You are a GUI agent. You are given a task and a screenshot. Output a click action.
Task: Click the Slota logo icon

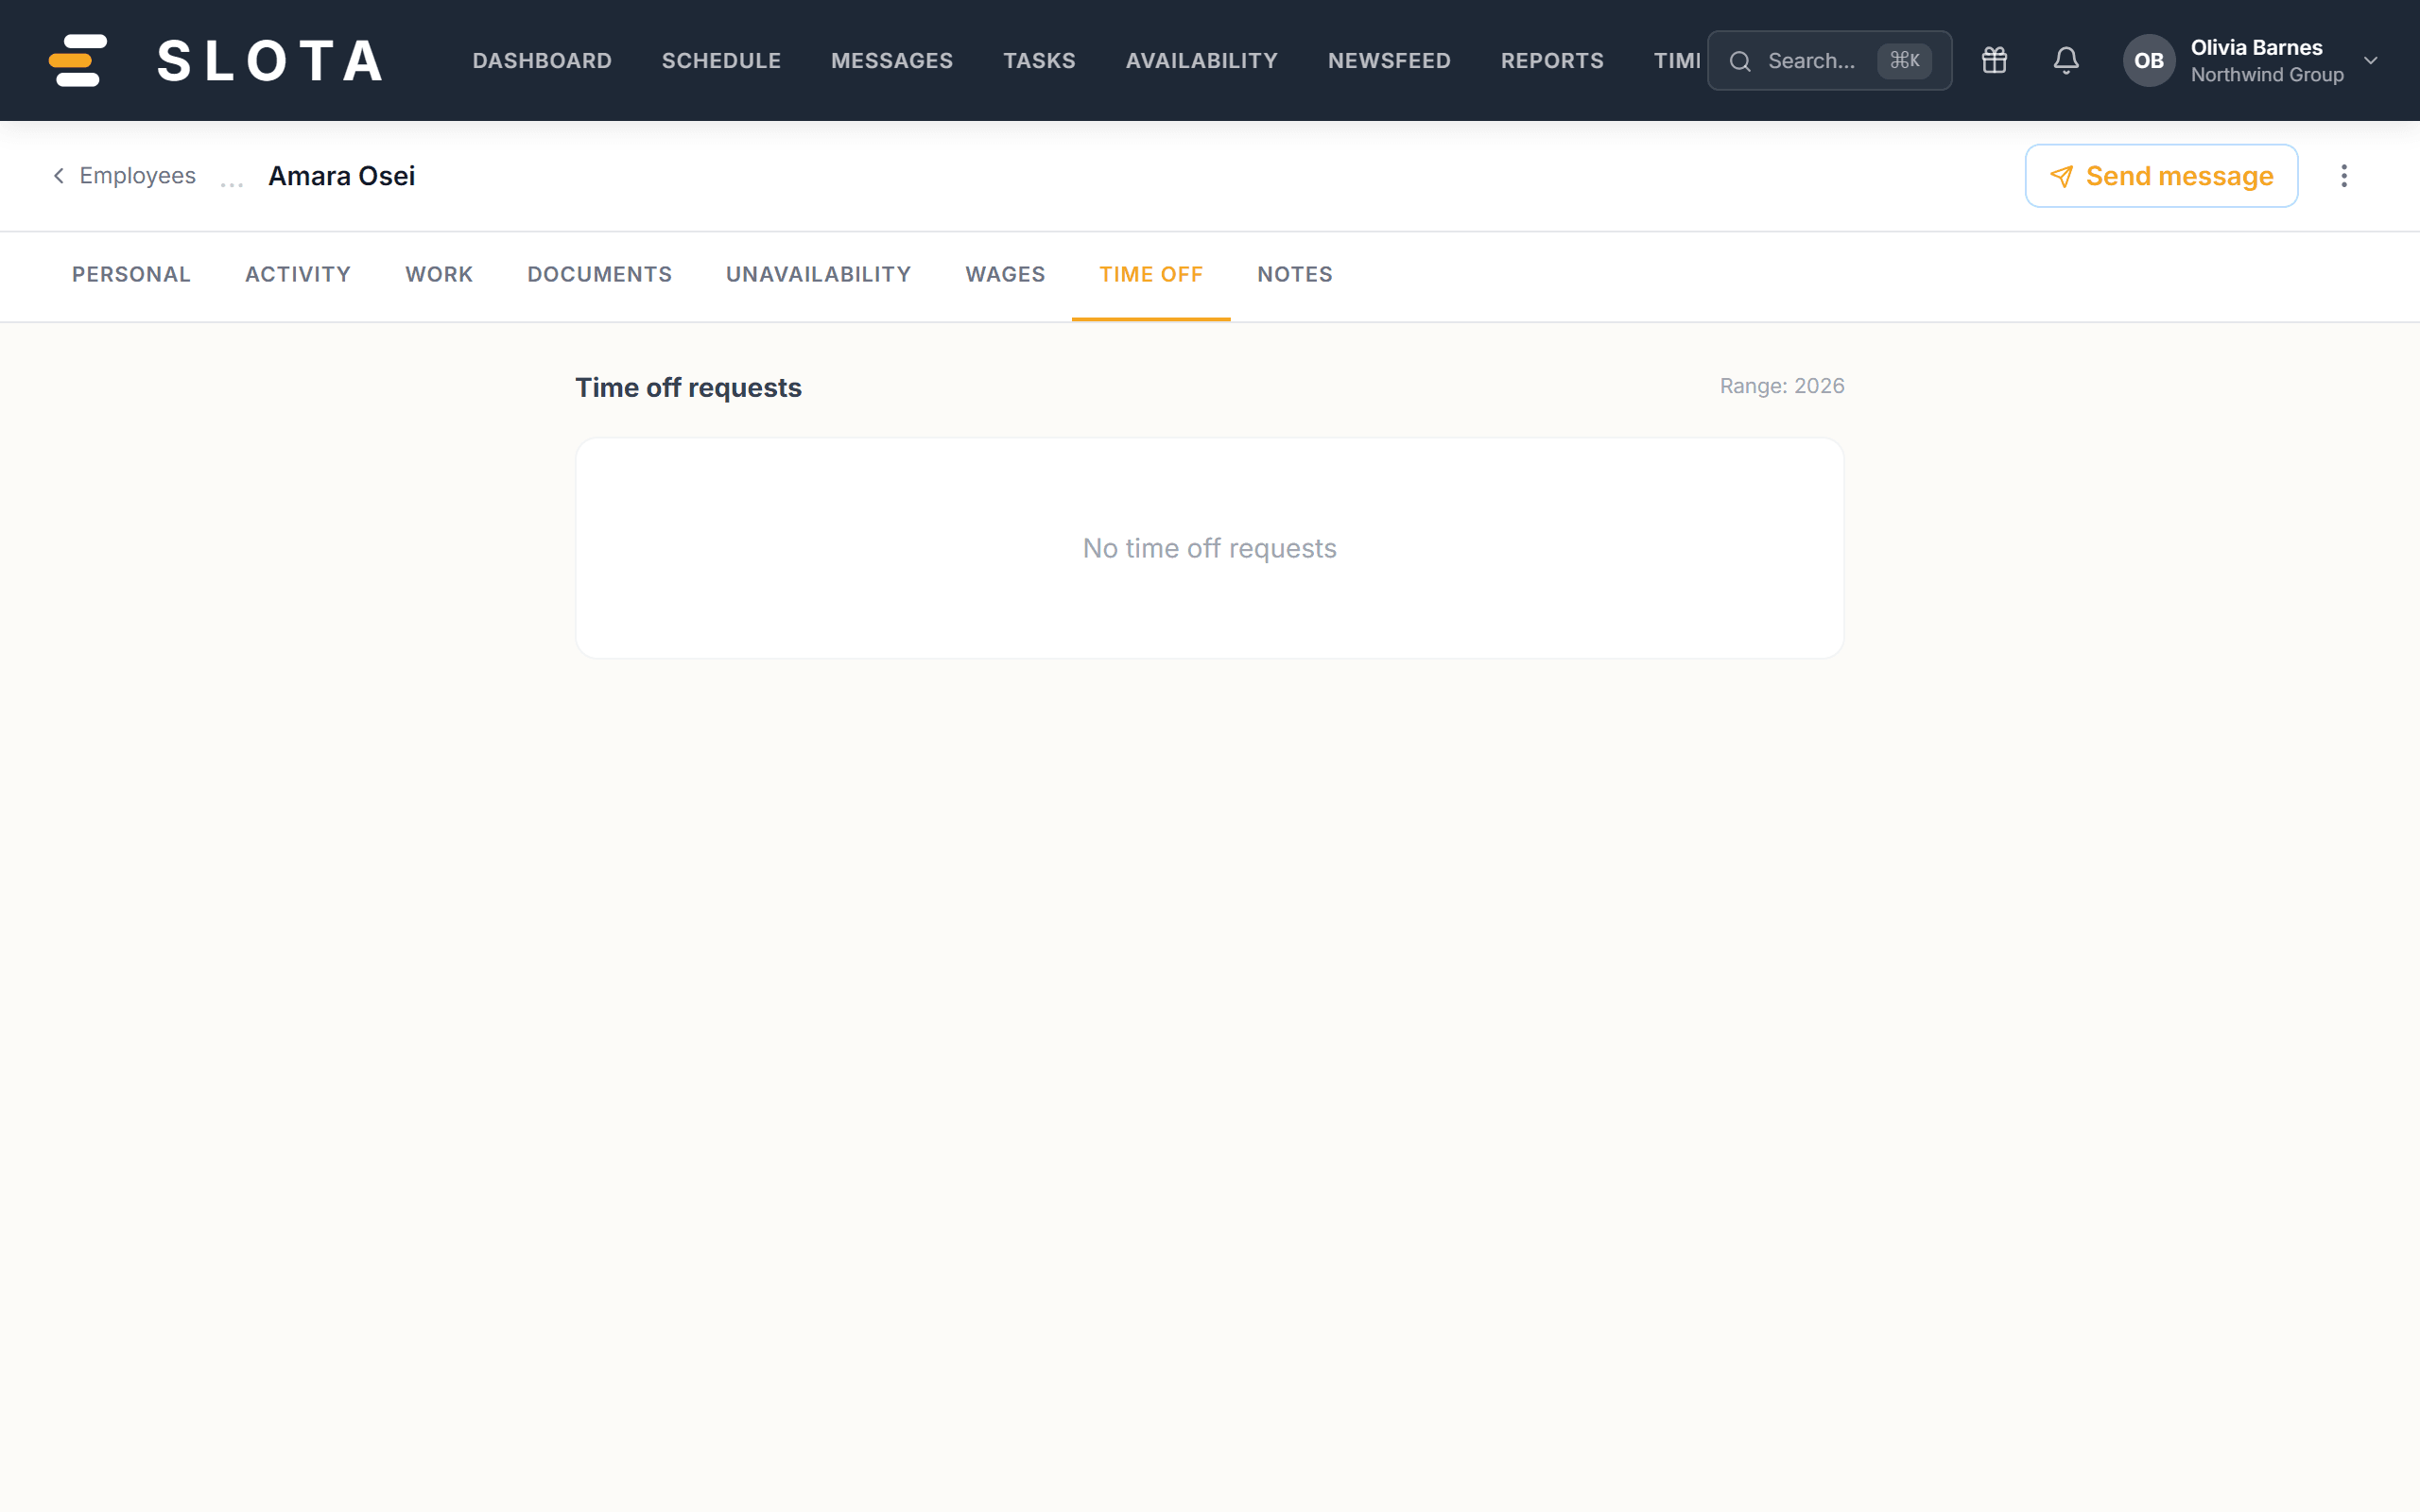pyautogui.click(x=78, y=60)
